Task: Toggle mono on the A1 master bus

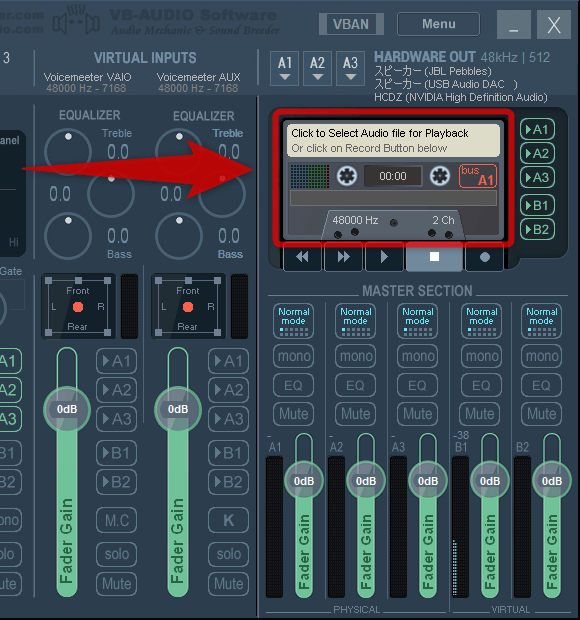Action: tap(293, 356)
